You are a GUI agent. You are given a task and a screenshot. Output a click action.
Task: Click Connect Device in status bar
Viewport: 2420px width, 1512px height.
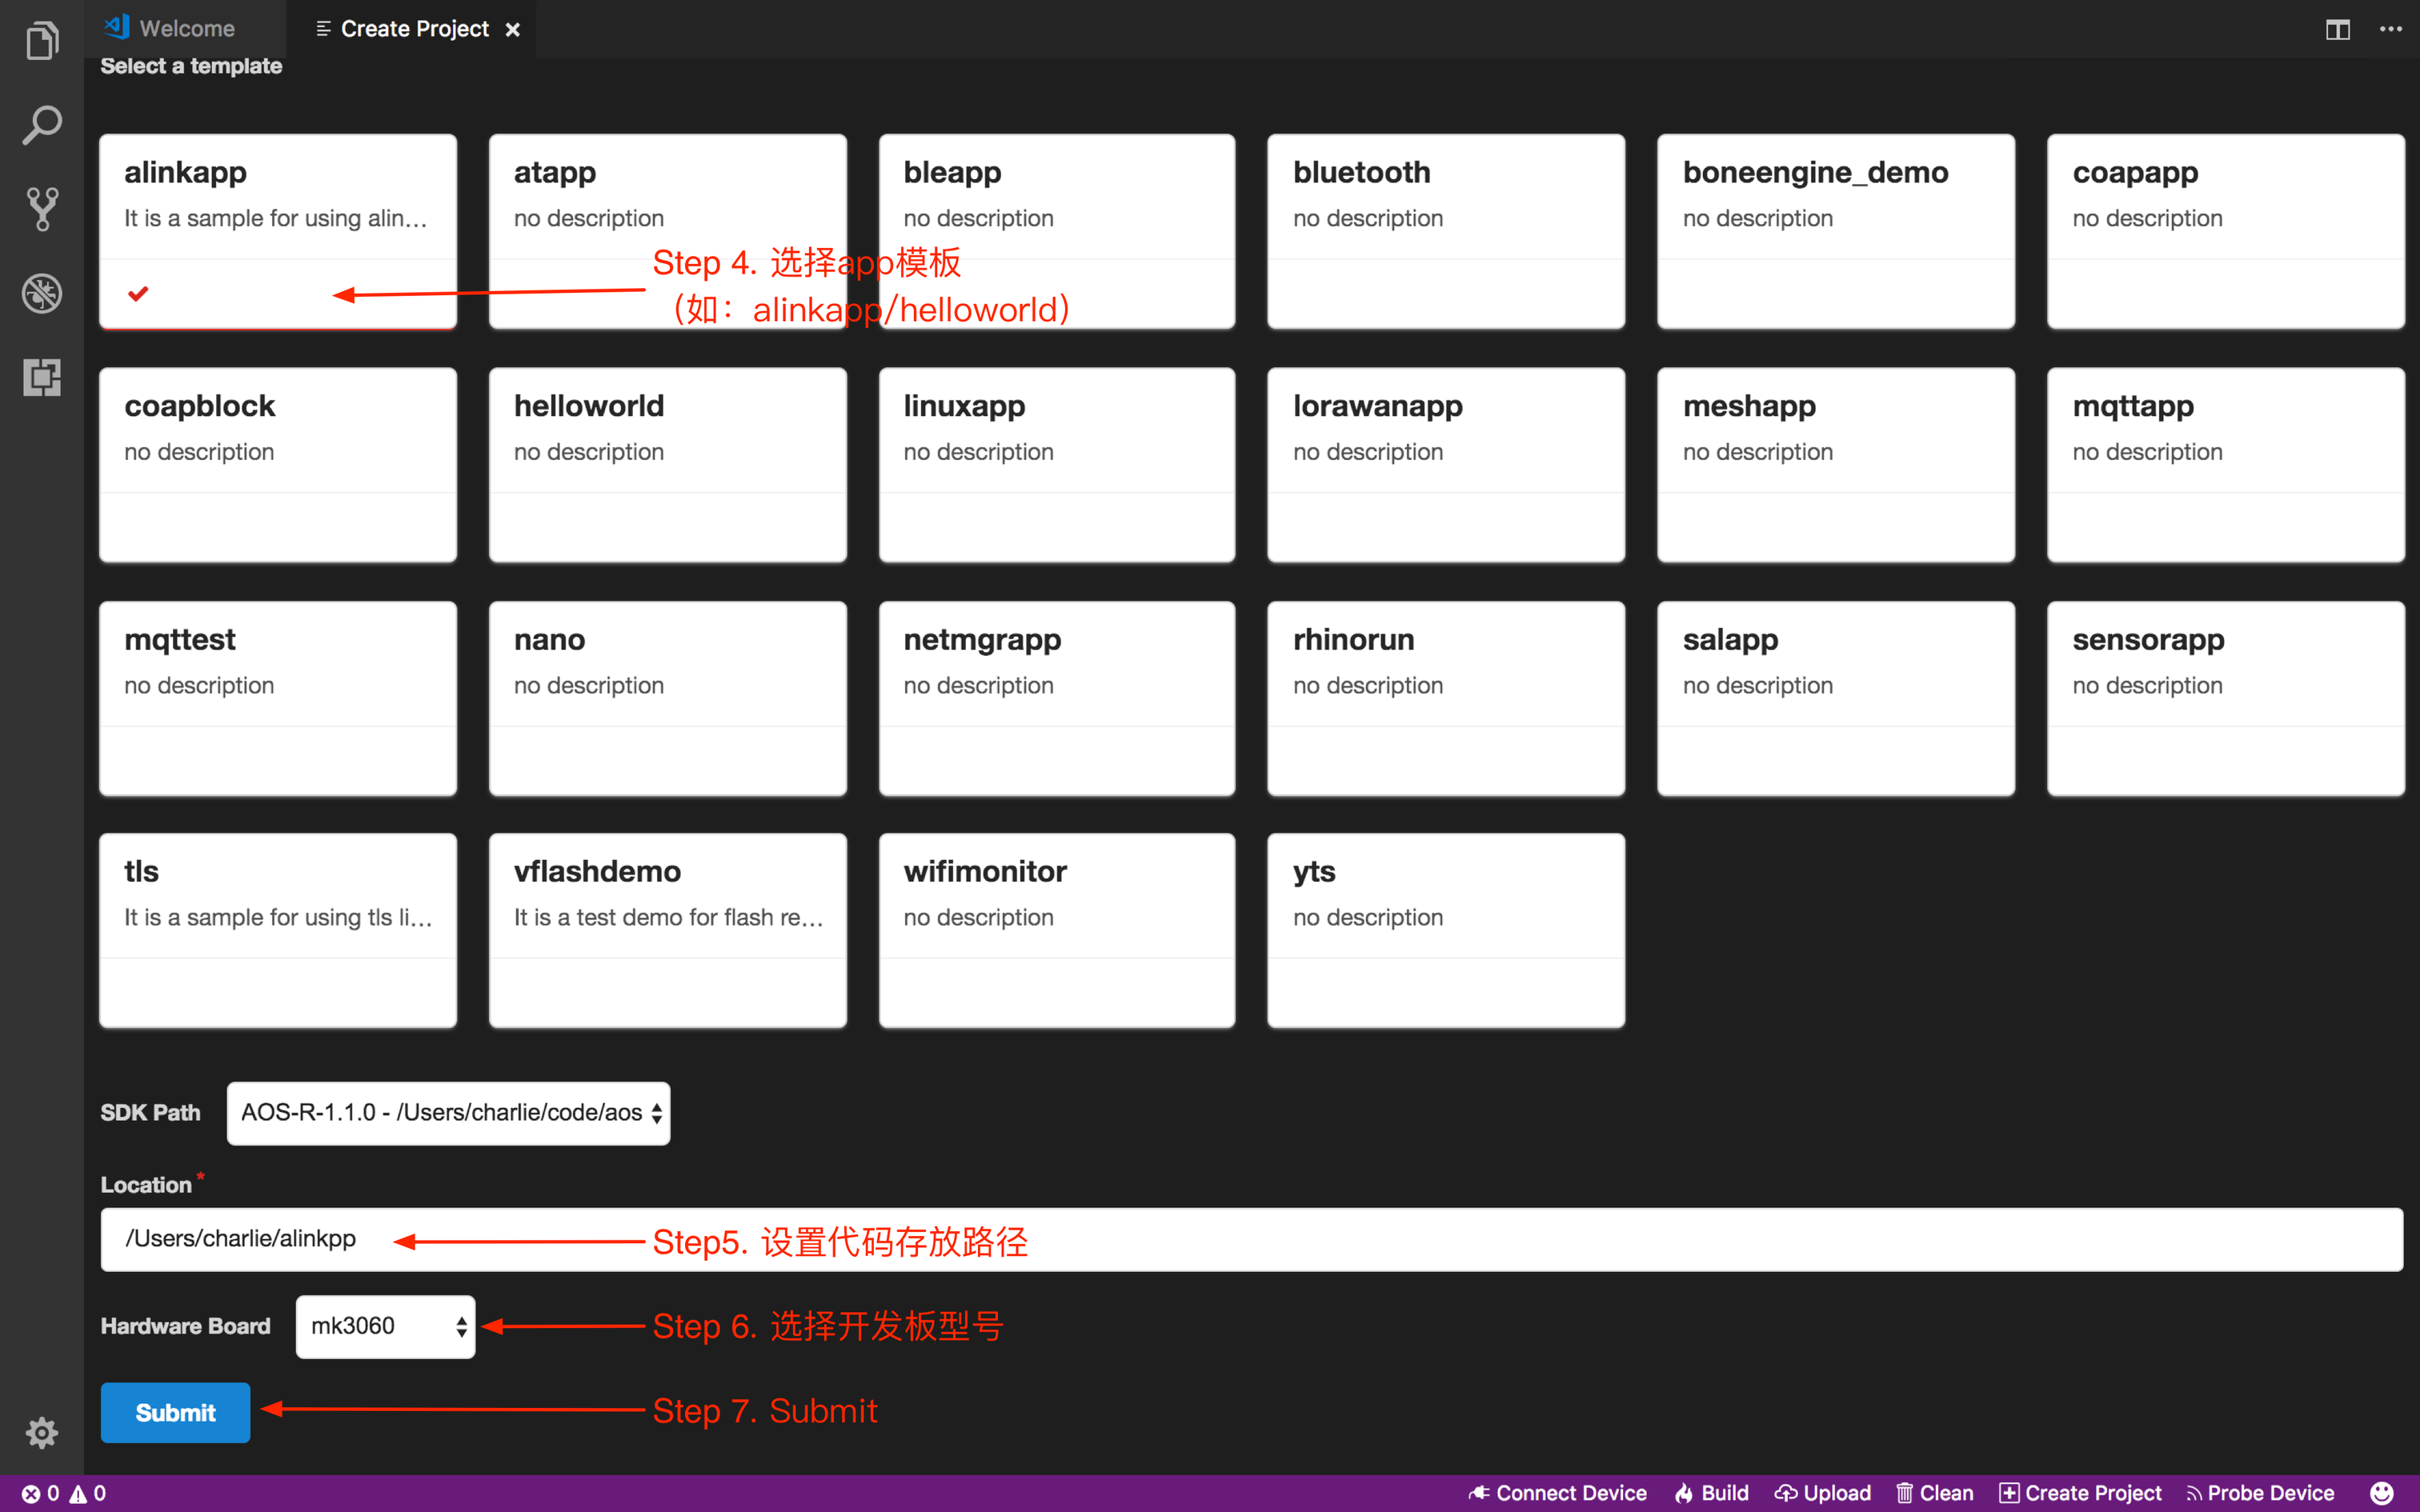[x=1557, y=1493]
